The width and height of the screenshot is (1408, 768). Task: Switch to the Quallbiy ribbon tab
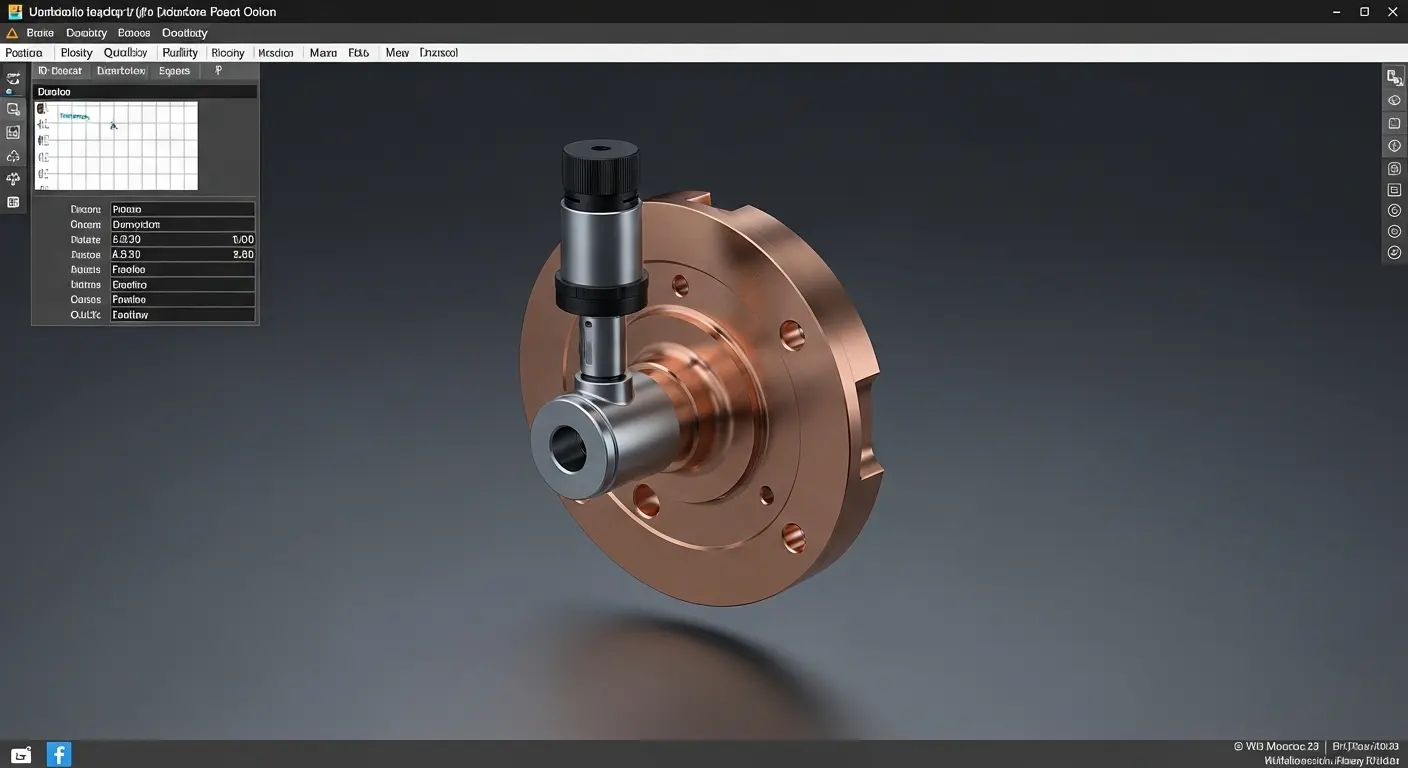125,53
